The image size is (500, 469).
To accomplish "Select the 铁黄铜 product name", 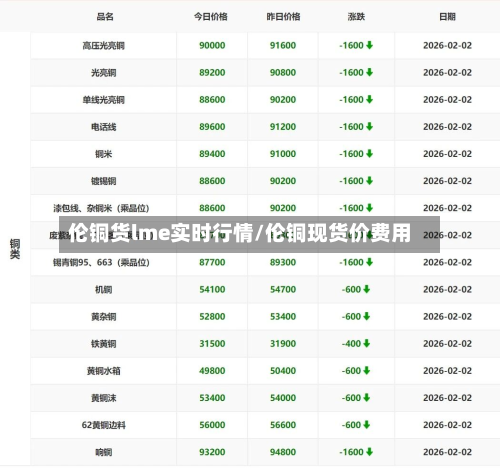I will [104, 344].
